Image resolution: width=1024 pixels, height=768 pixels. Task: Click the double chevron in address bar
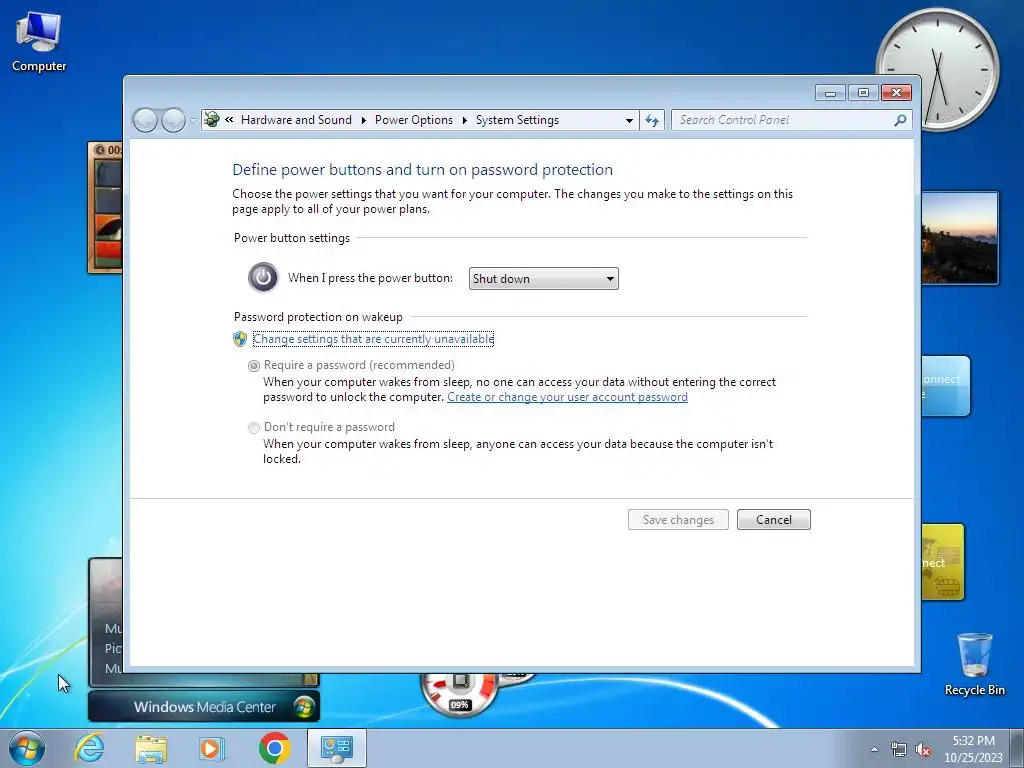click(229, 120)
